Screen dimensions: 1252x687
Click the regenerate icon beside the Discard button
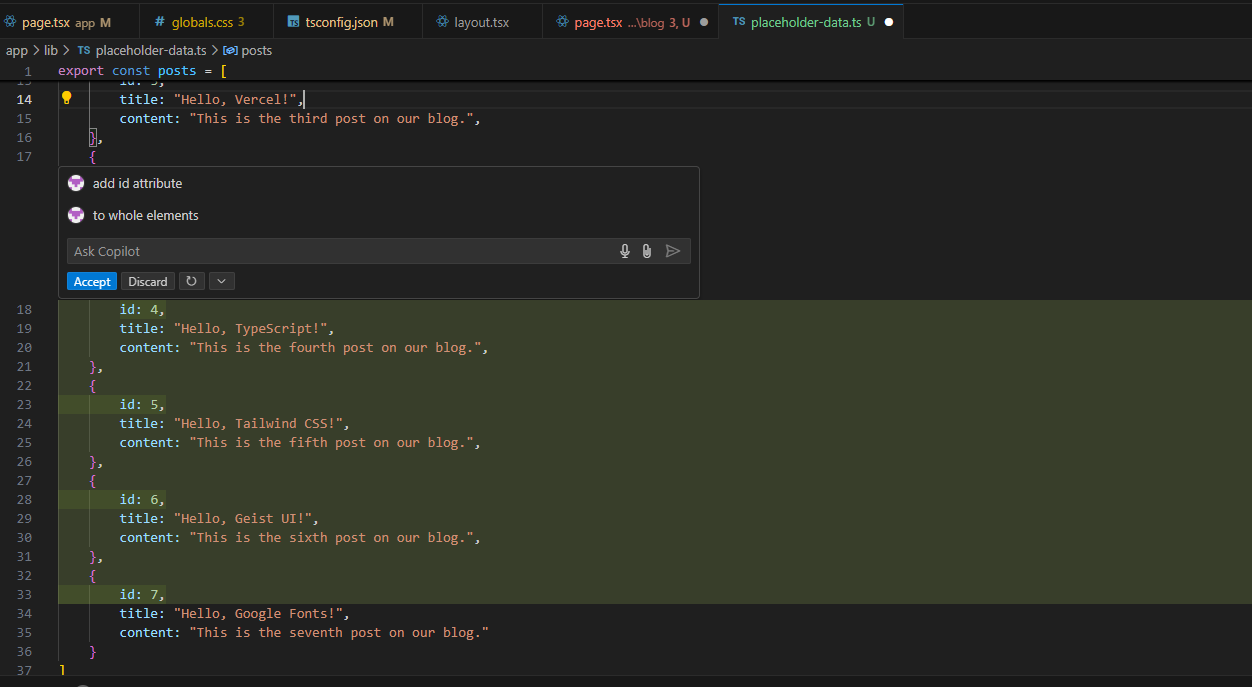point(191,281)
